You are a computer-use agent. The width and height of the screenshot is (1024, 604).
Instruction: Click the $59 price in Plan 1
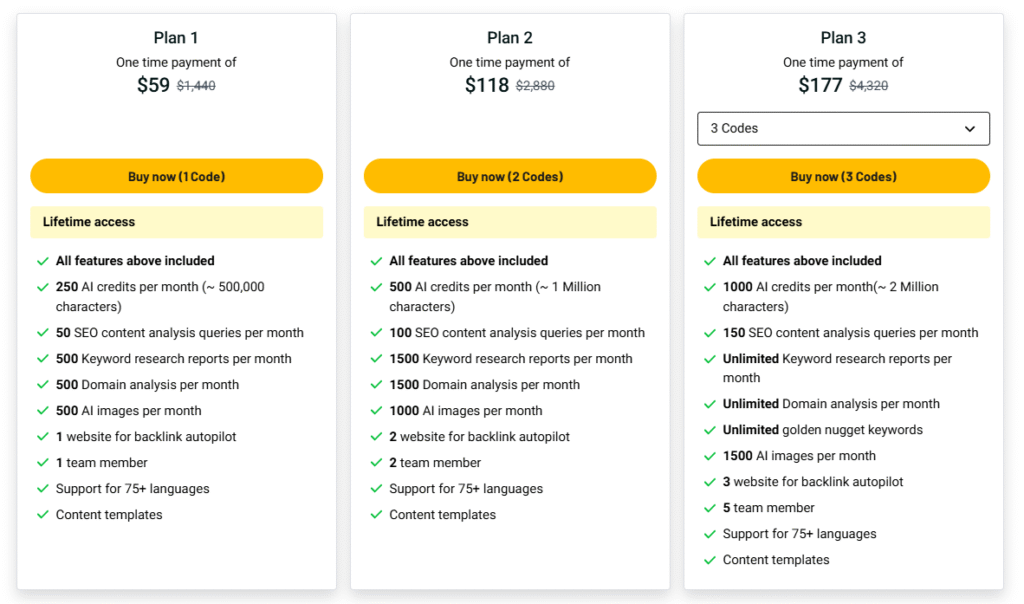(153, 85)
